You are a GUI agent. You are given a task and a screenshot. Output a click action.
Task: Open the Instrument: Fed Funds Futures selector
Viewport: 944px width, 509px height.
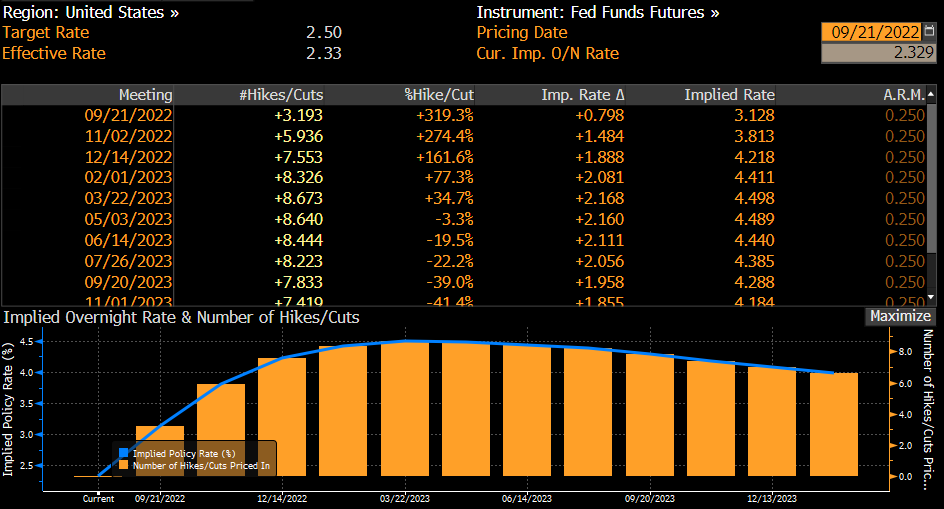[x=598, y=12]
